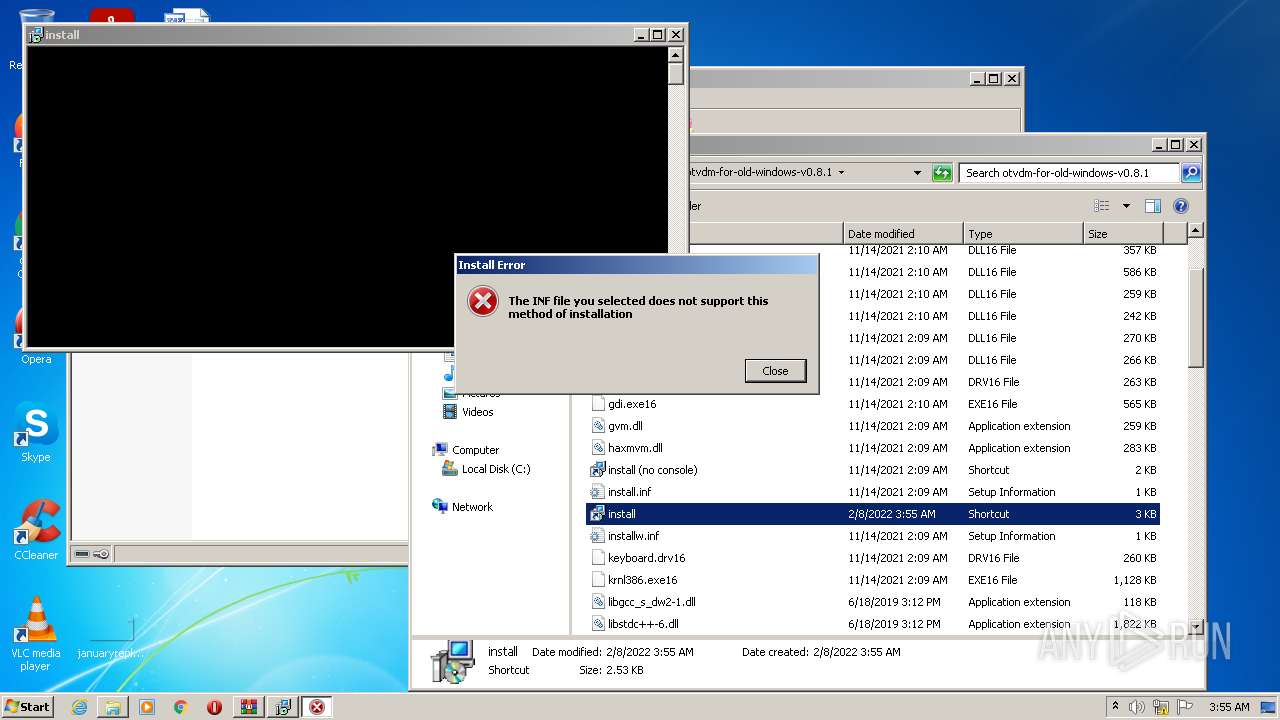Select the gdi.exe16 file
1280x720 pixels.
pos(632,404)
